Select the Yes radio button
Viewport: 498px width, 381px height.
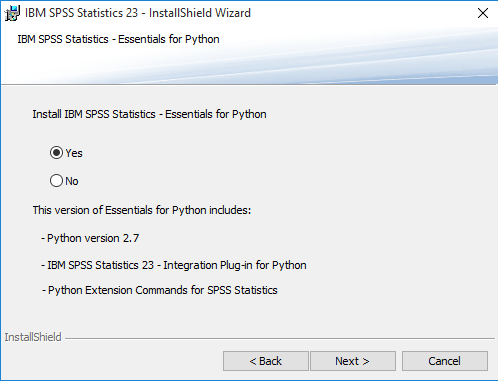pos(56,153)
